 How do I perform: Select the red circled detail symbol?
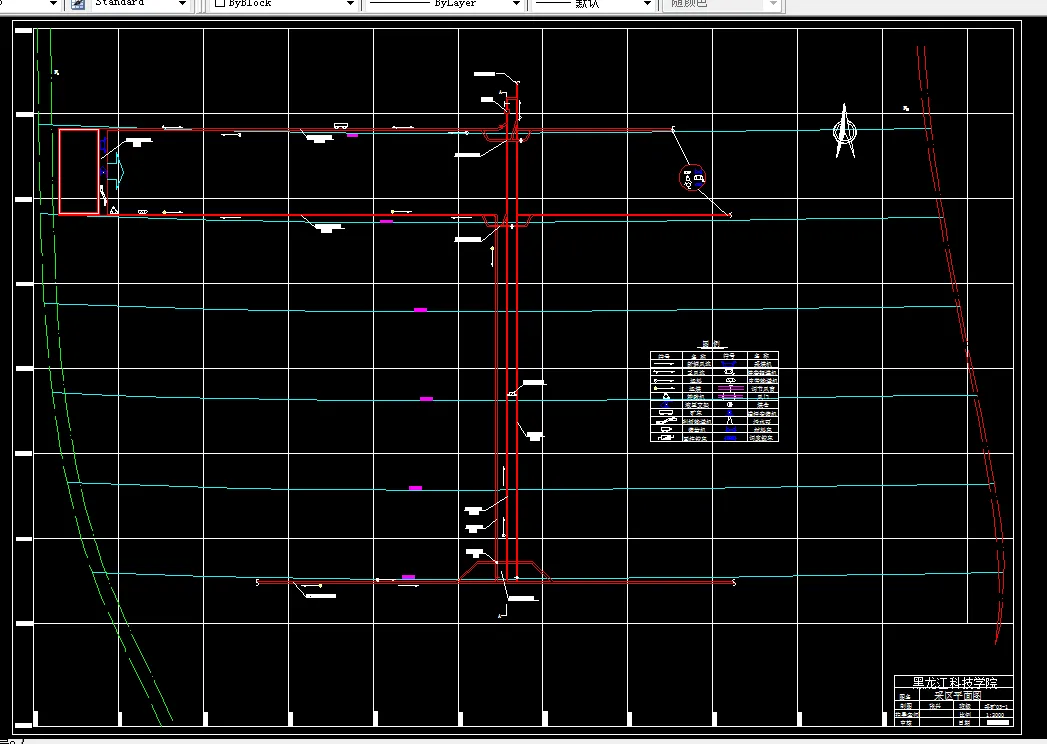point(692,178)
